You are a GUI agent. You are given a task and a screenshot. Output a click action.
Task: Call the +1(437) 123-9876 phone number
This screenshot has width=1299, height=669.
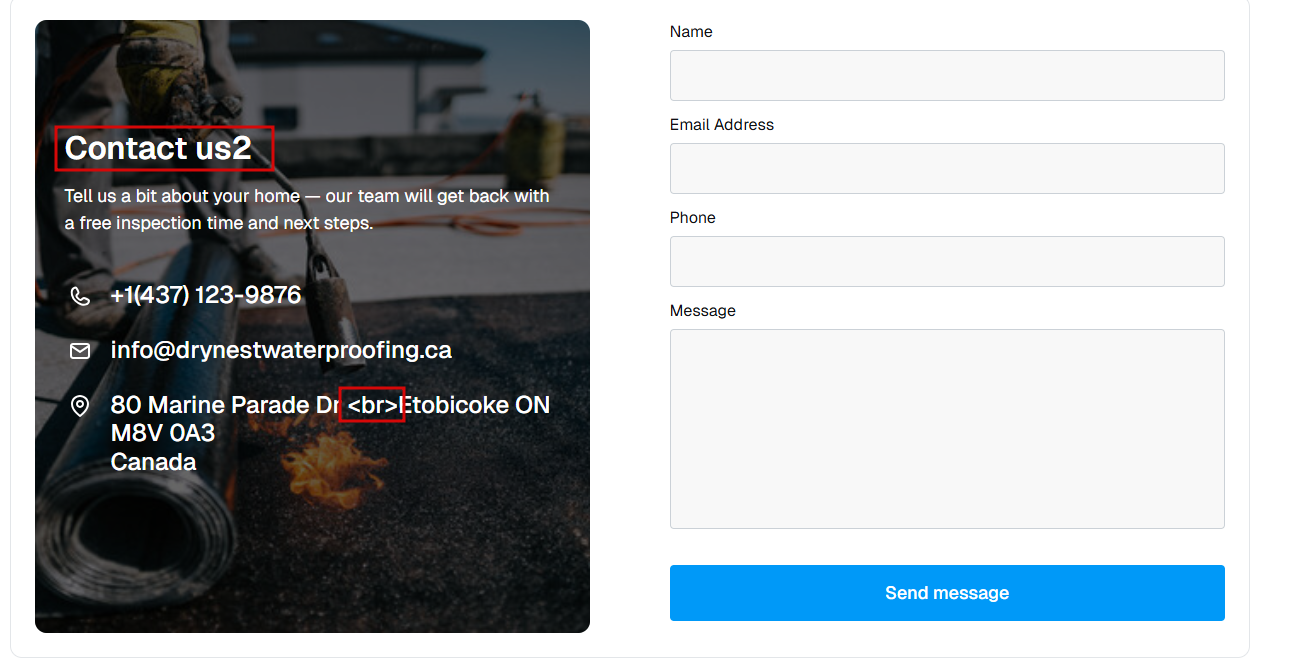pyautogui.click(x=206, y=296)
